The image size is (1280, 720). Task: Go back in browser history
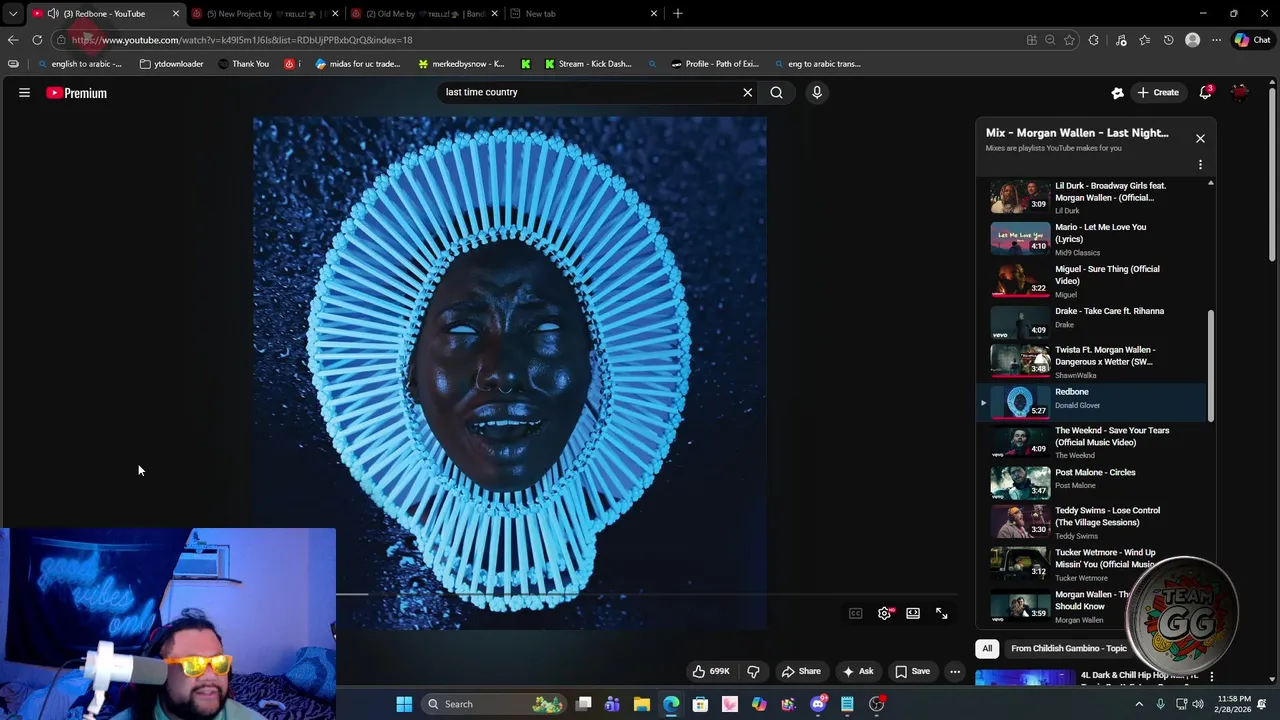tap(12, 40)
